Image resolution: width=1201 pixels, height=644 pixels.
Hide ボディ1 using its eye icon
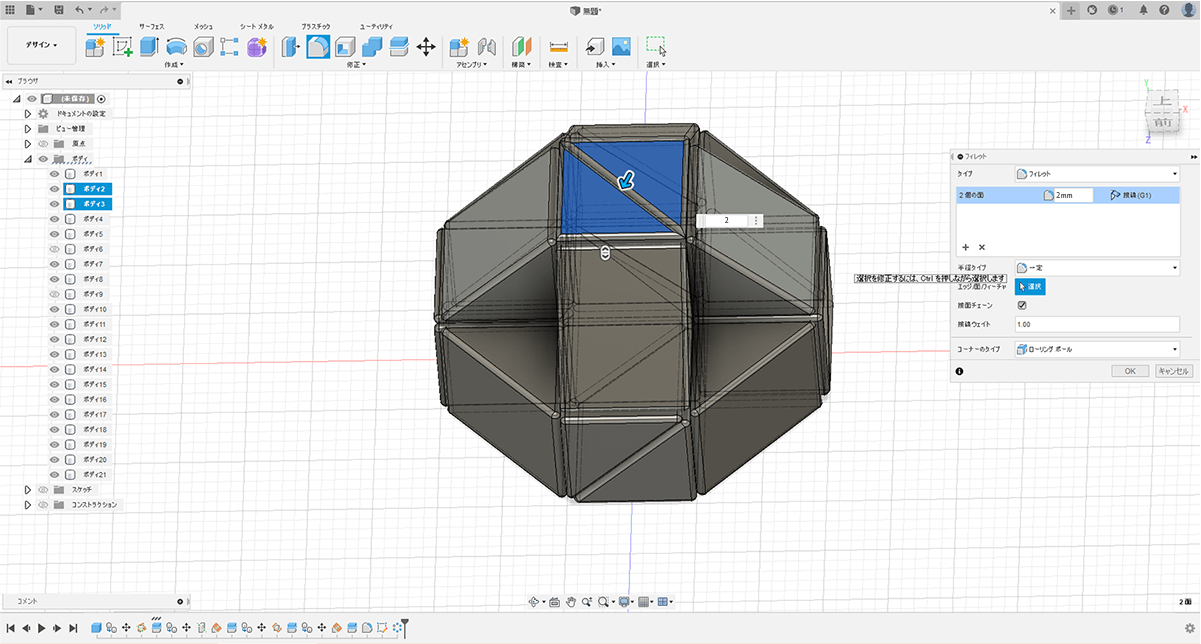click(x=55, y=174)
